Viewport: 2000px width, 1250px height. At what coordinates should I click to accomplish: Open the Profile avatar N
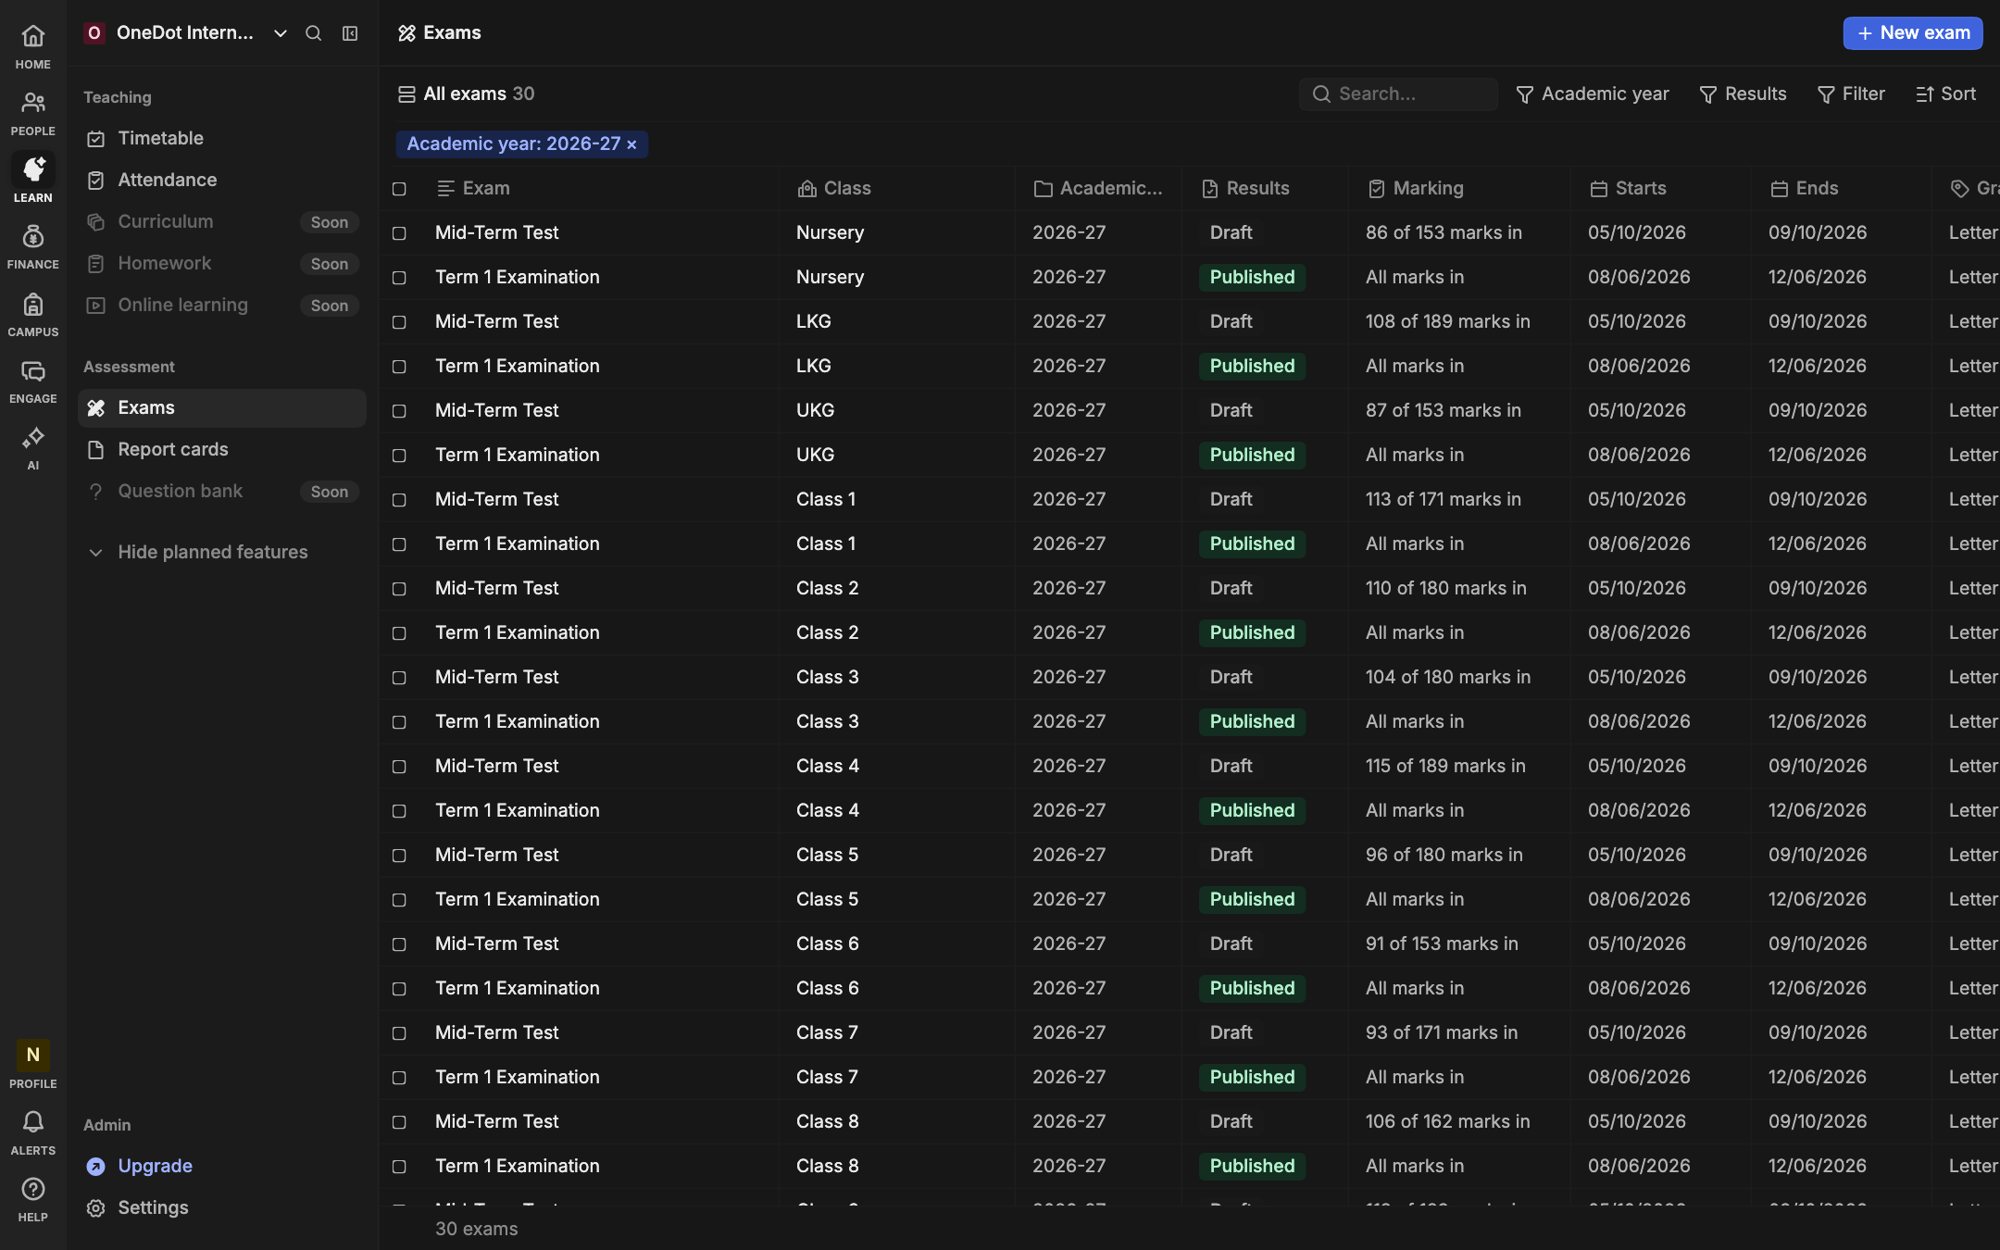click(x=33, y=1055)
